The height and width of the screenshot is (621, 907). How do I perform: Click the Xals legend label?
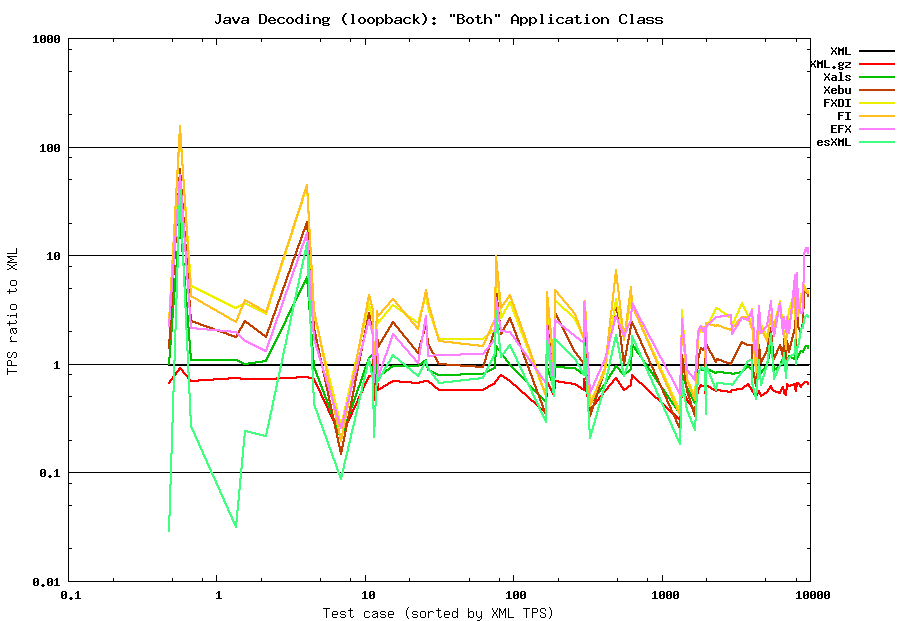[837, 77]
